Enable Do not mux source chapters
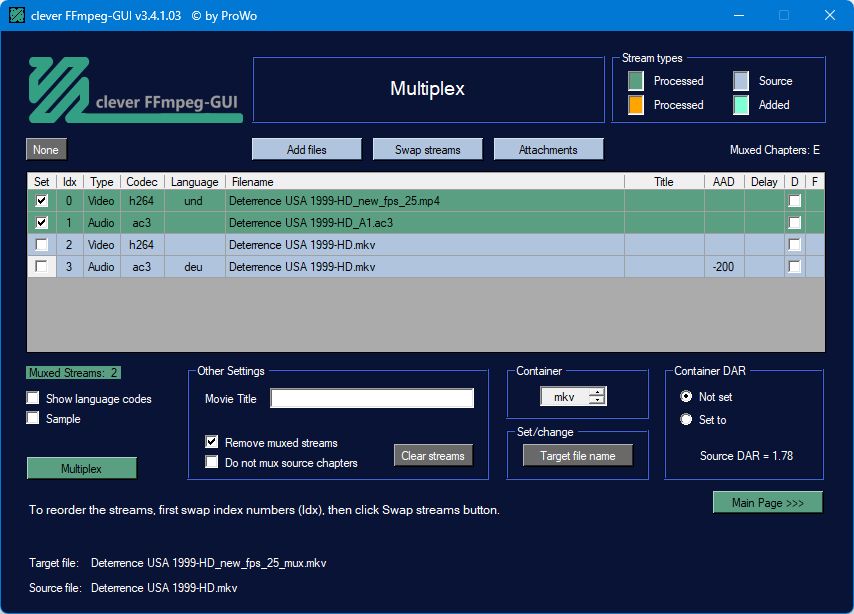The width and height of the screenshot is (854, 614). click(212, 462)
